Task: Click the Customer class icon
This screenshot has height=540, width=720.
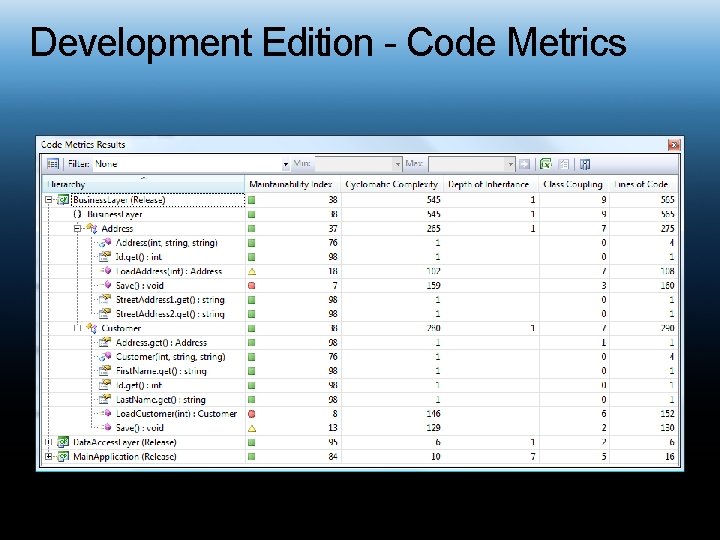Action: pos(91,328)
